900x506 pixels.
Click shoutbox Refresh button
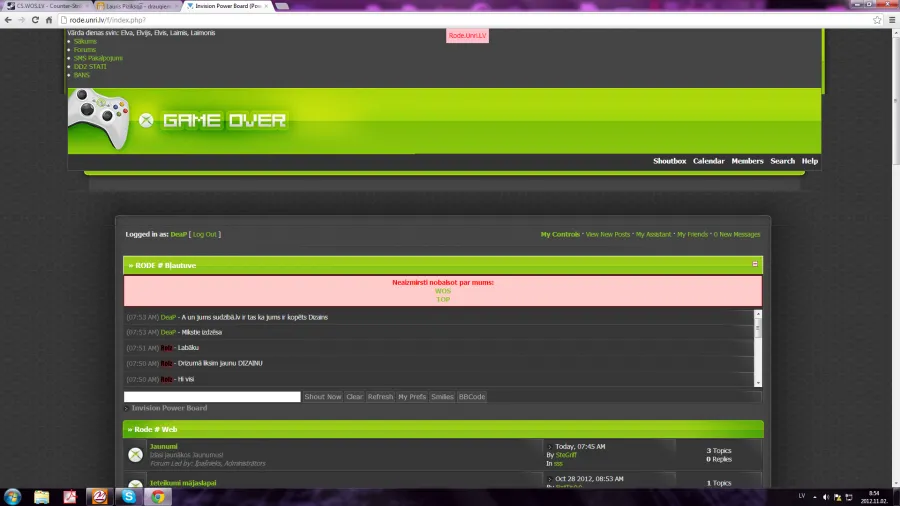(x=380, y=396)
